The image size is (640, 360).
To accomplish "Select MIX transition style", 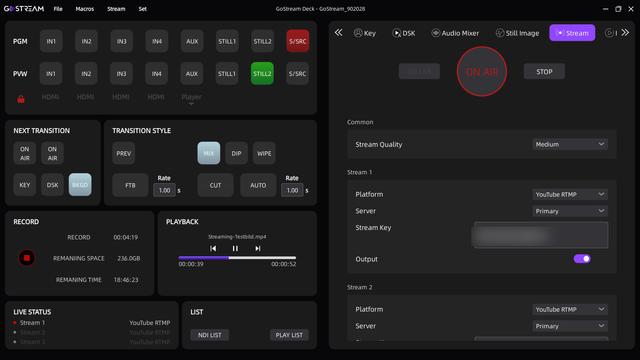I will coord(209,153).
